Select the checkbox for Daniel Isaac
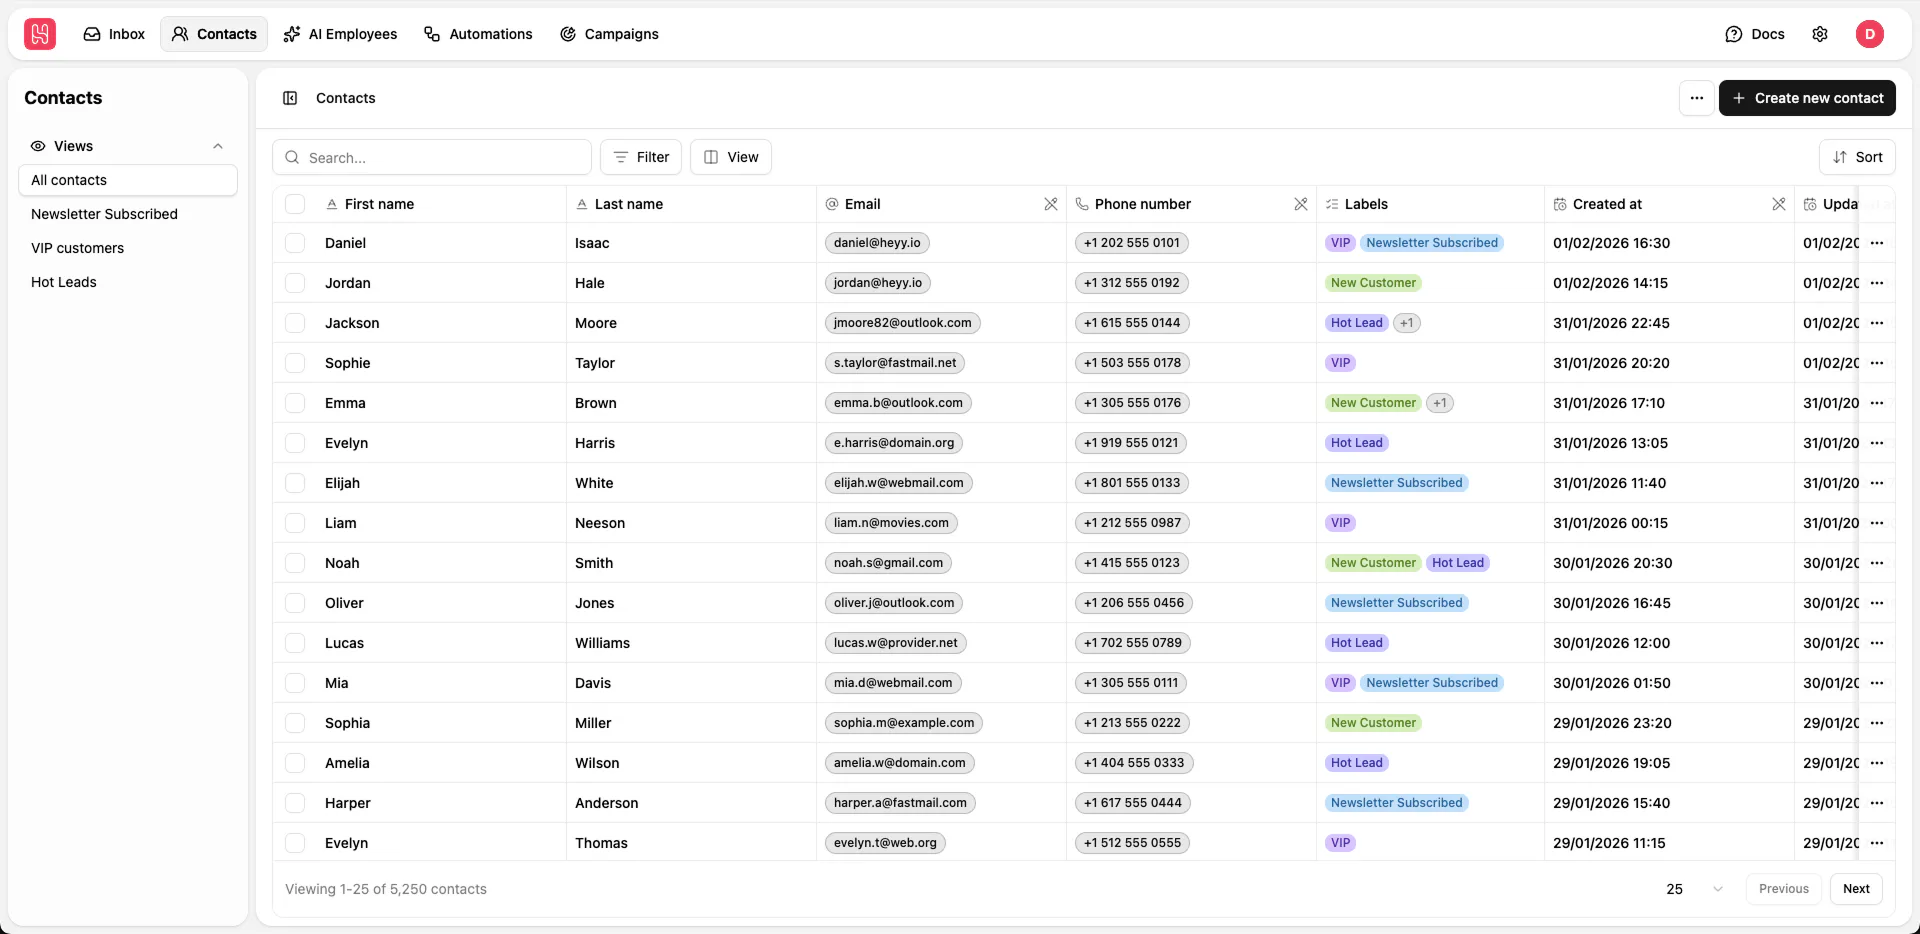This screenshot has width=1920, height=934. coord(295,243)
